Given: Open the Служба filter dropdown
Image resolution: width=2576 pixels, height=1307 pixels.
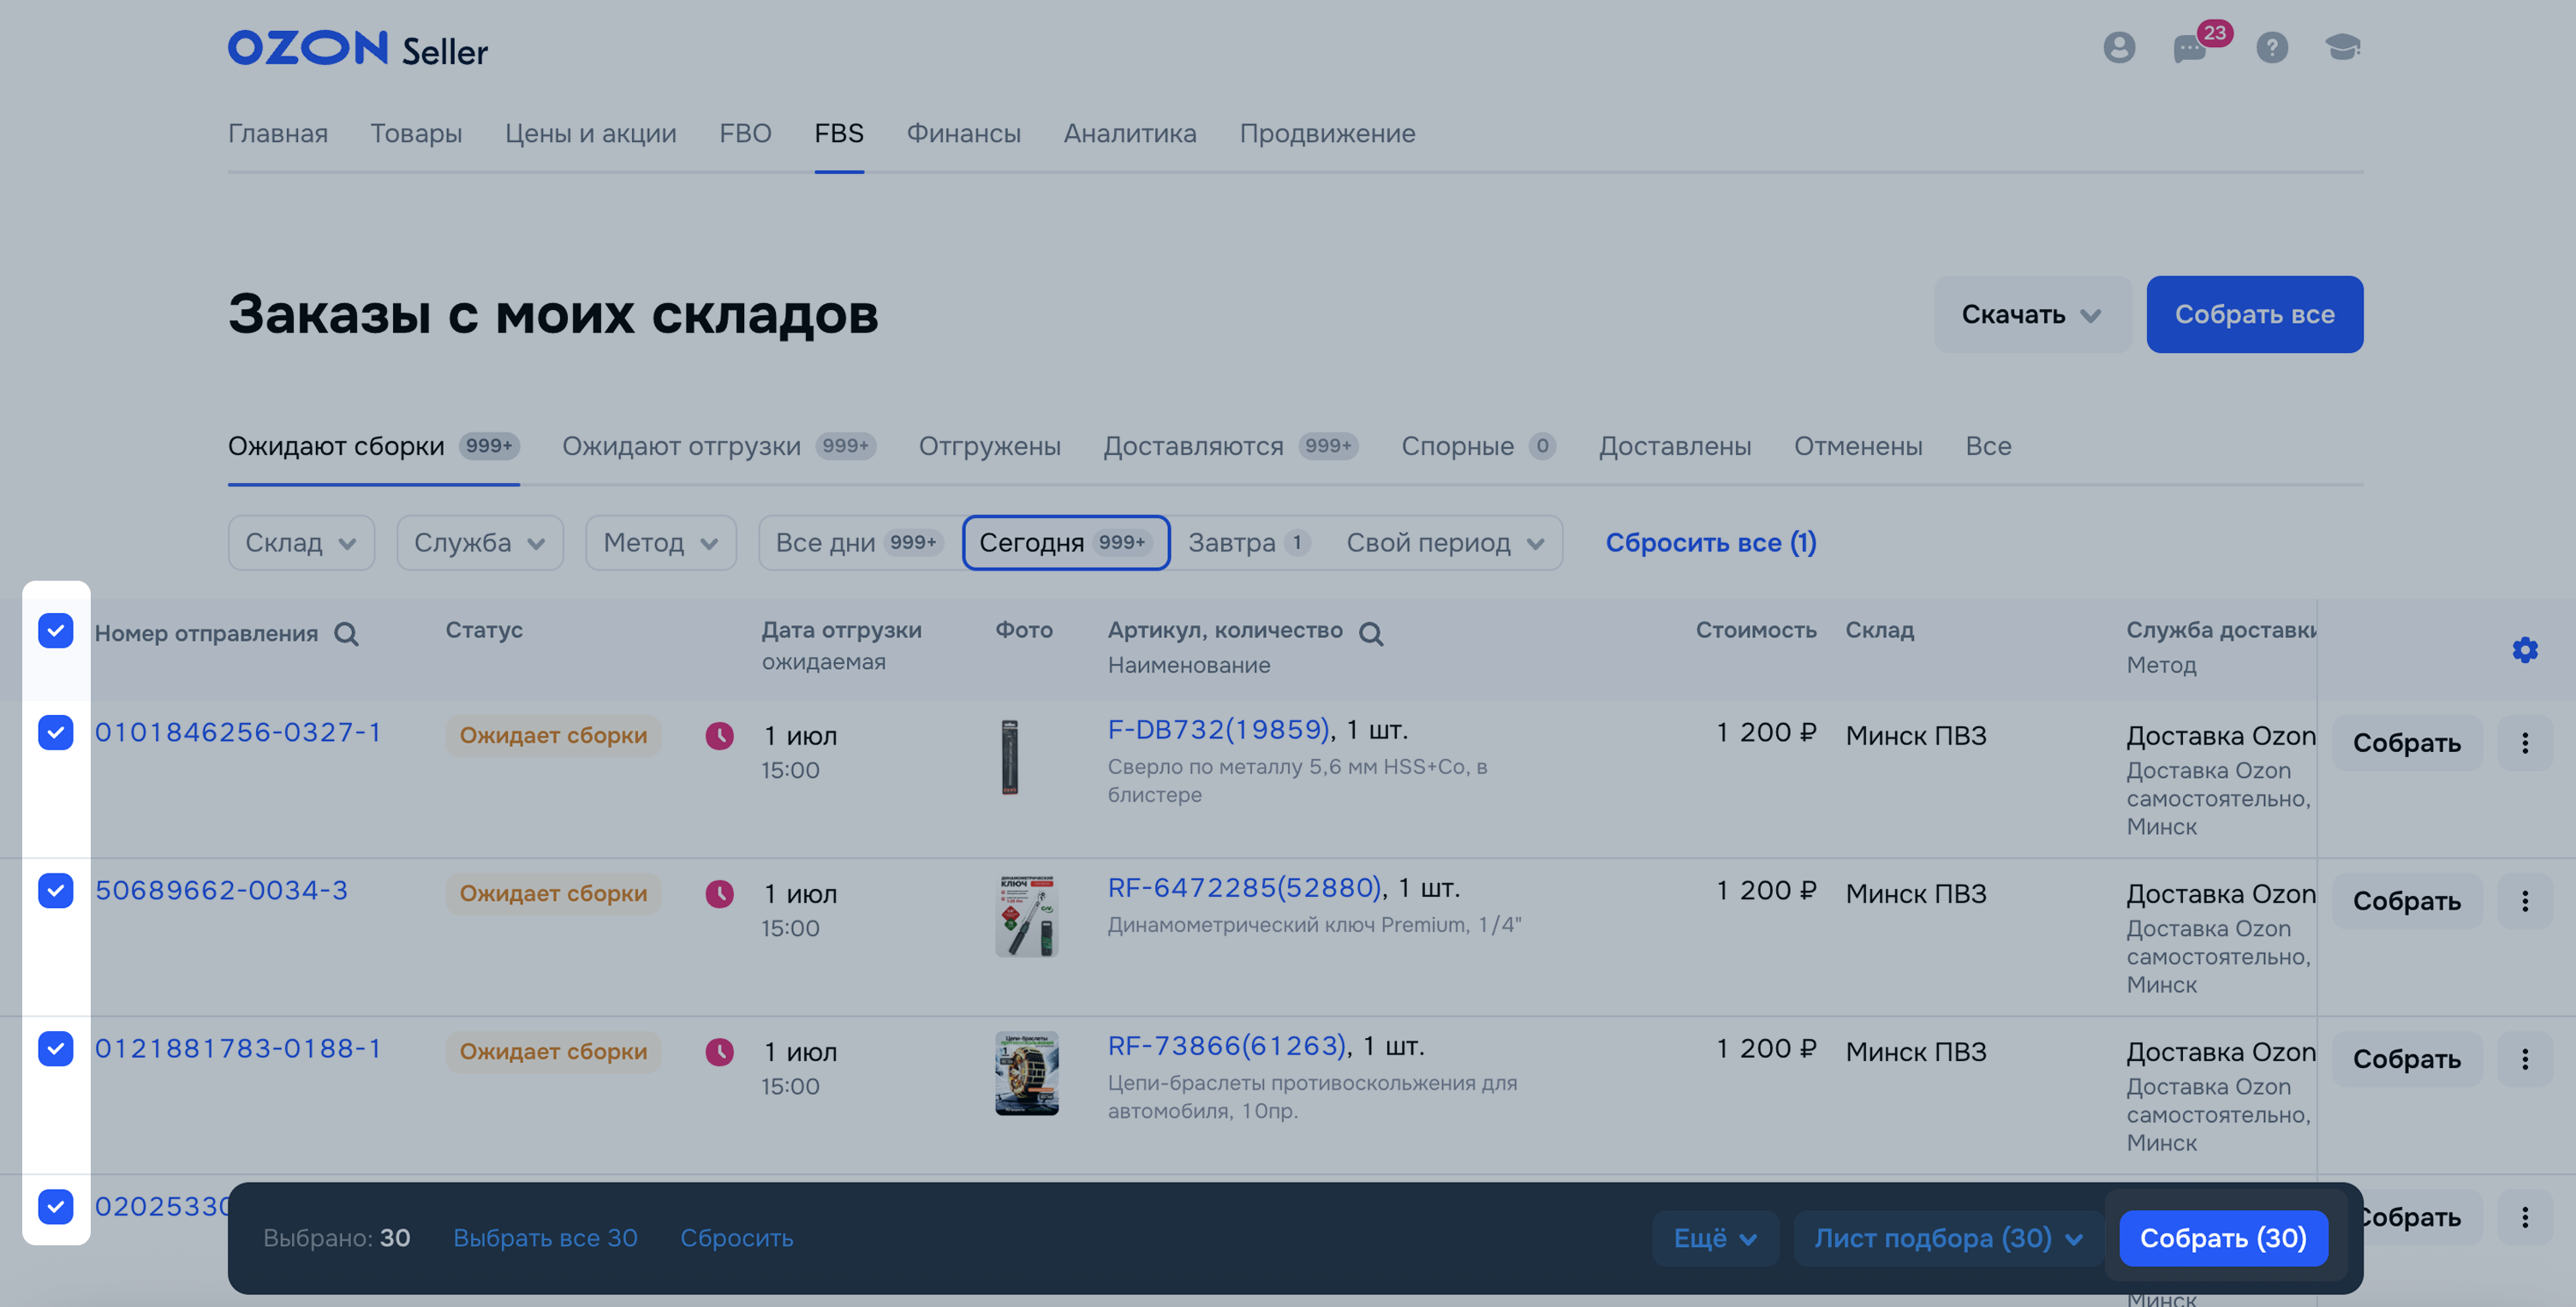Looking at the screenshot, I should coord(480,543).
